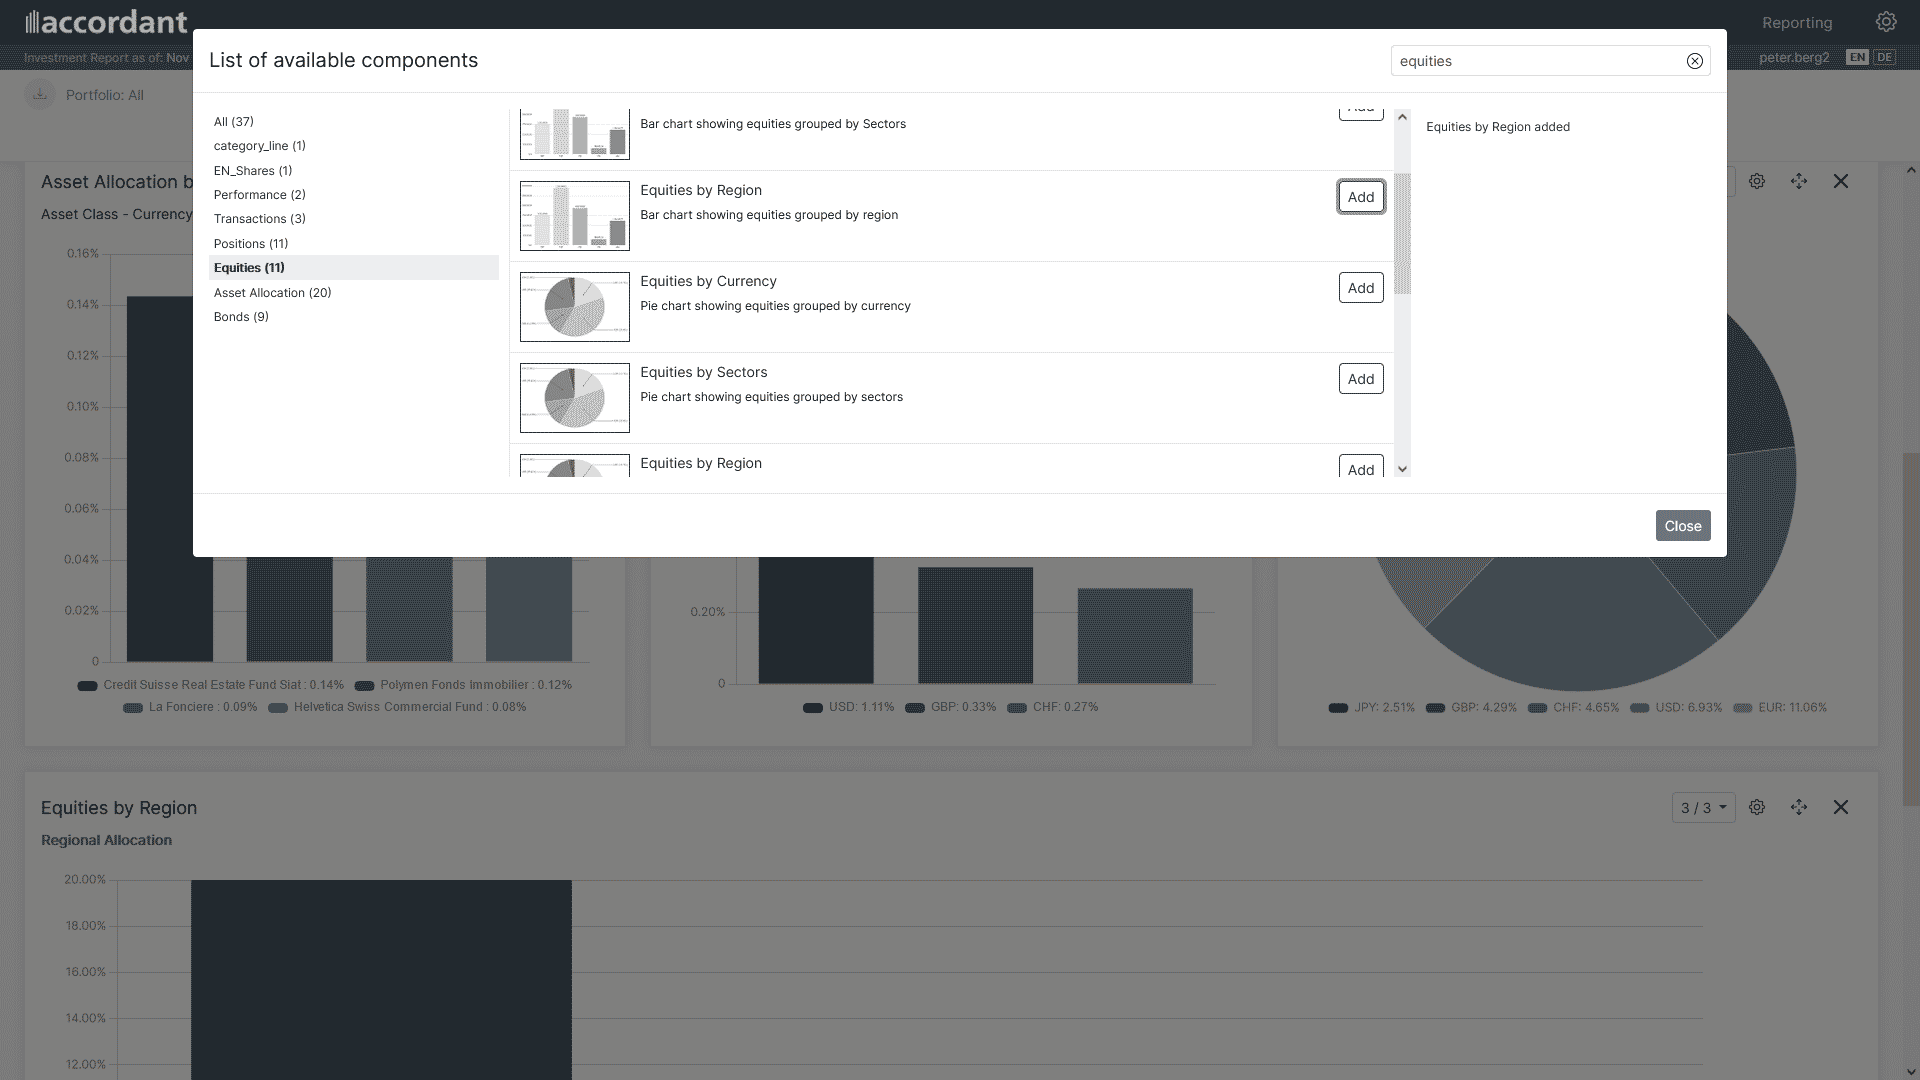The width and height of the screenshot is (1920, 1080).
Task: Close the components dialog
Action: (1683, 526)
